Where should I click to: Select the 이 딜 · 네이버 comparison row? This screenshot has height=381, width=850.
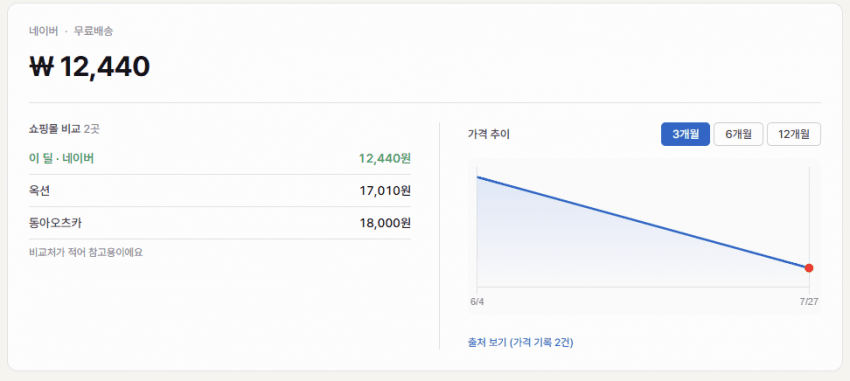pyautogui.click(x=220, y=159)
